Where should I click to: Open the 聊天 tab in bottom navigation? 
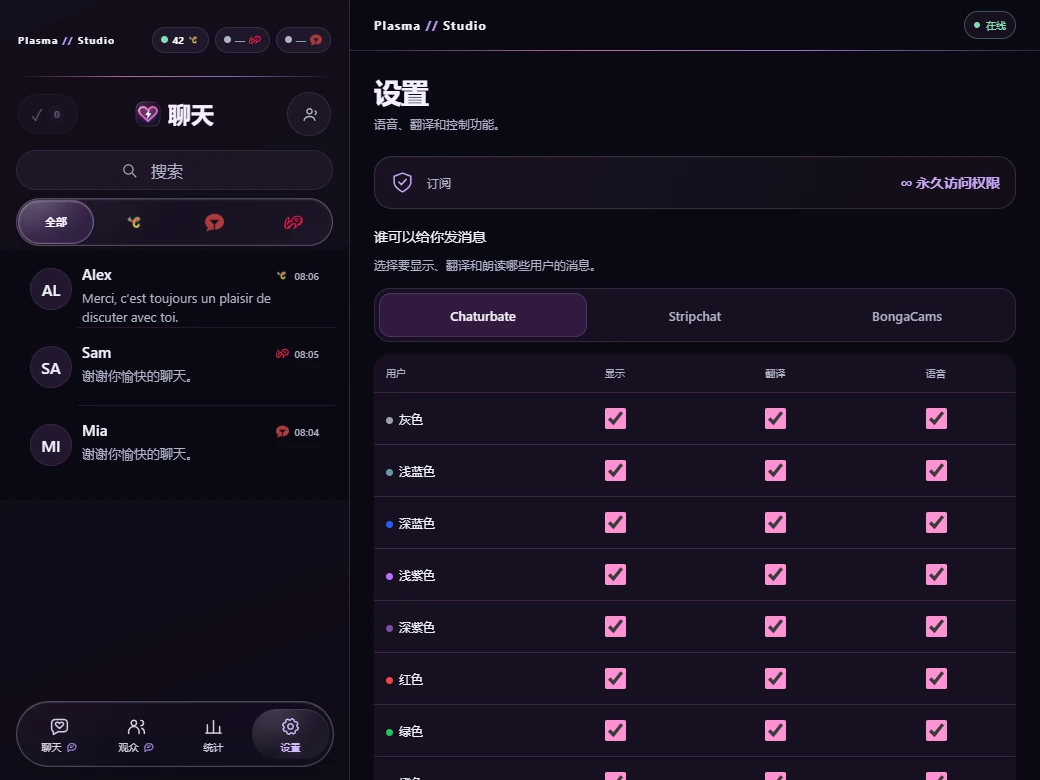(59, 734)
